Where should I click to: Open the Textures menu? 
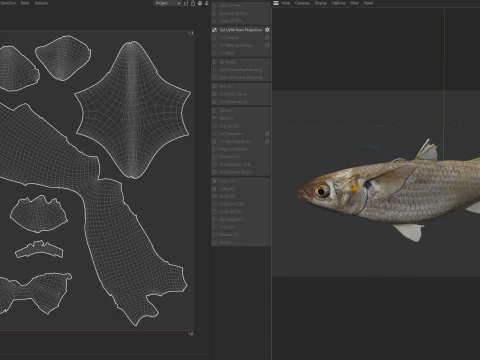(x=41, y=3)
